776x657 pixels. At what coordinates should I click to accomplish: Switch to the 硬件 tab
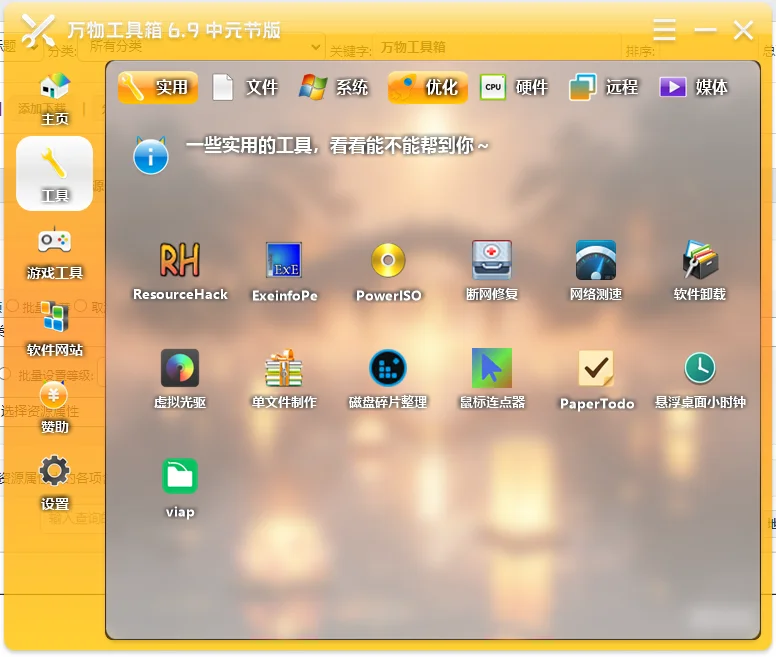[x=515, y=87]
